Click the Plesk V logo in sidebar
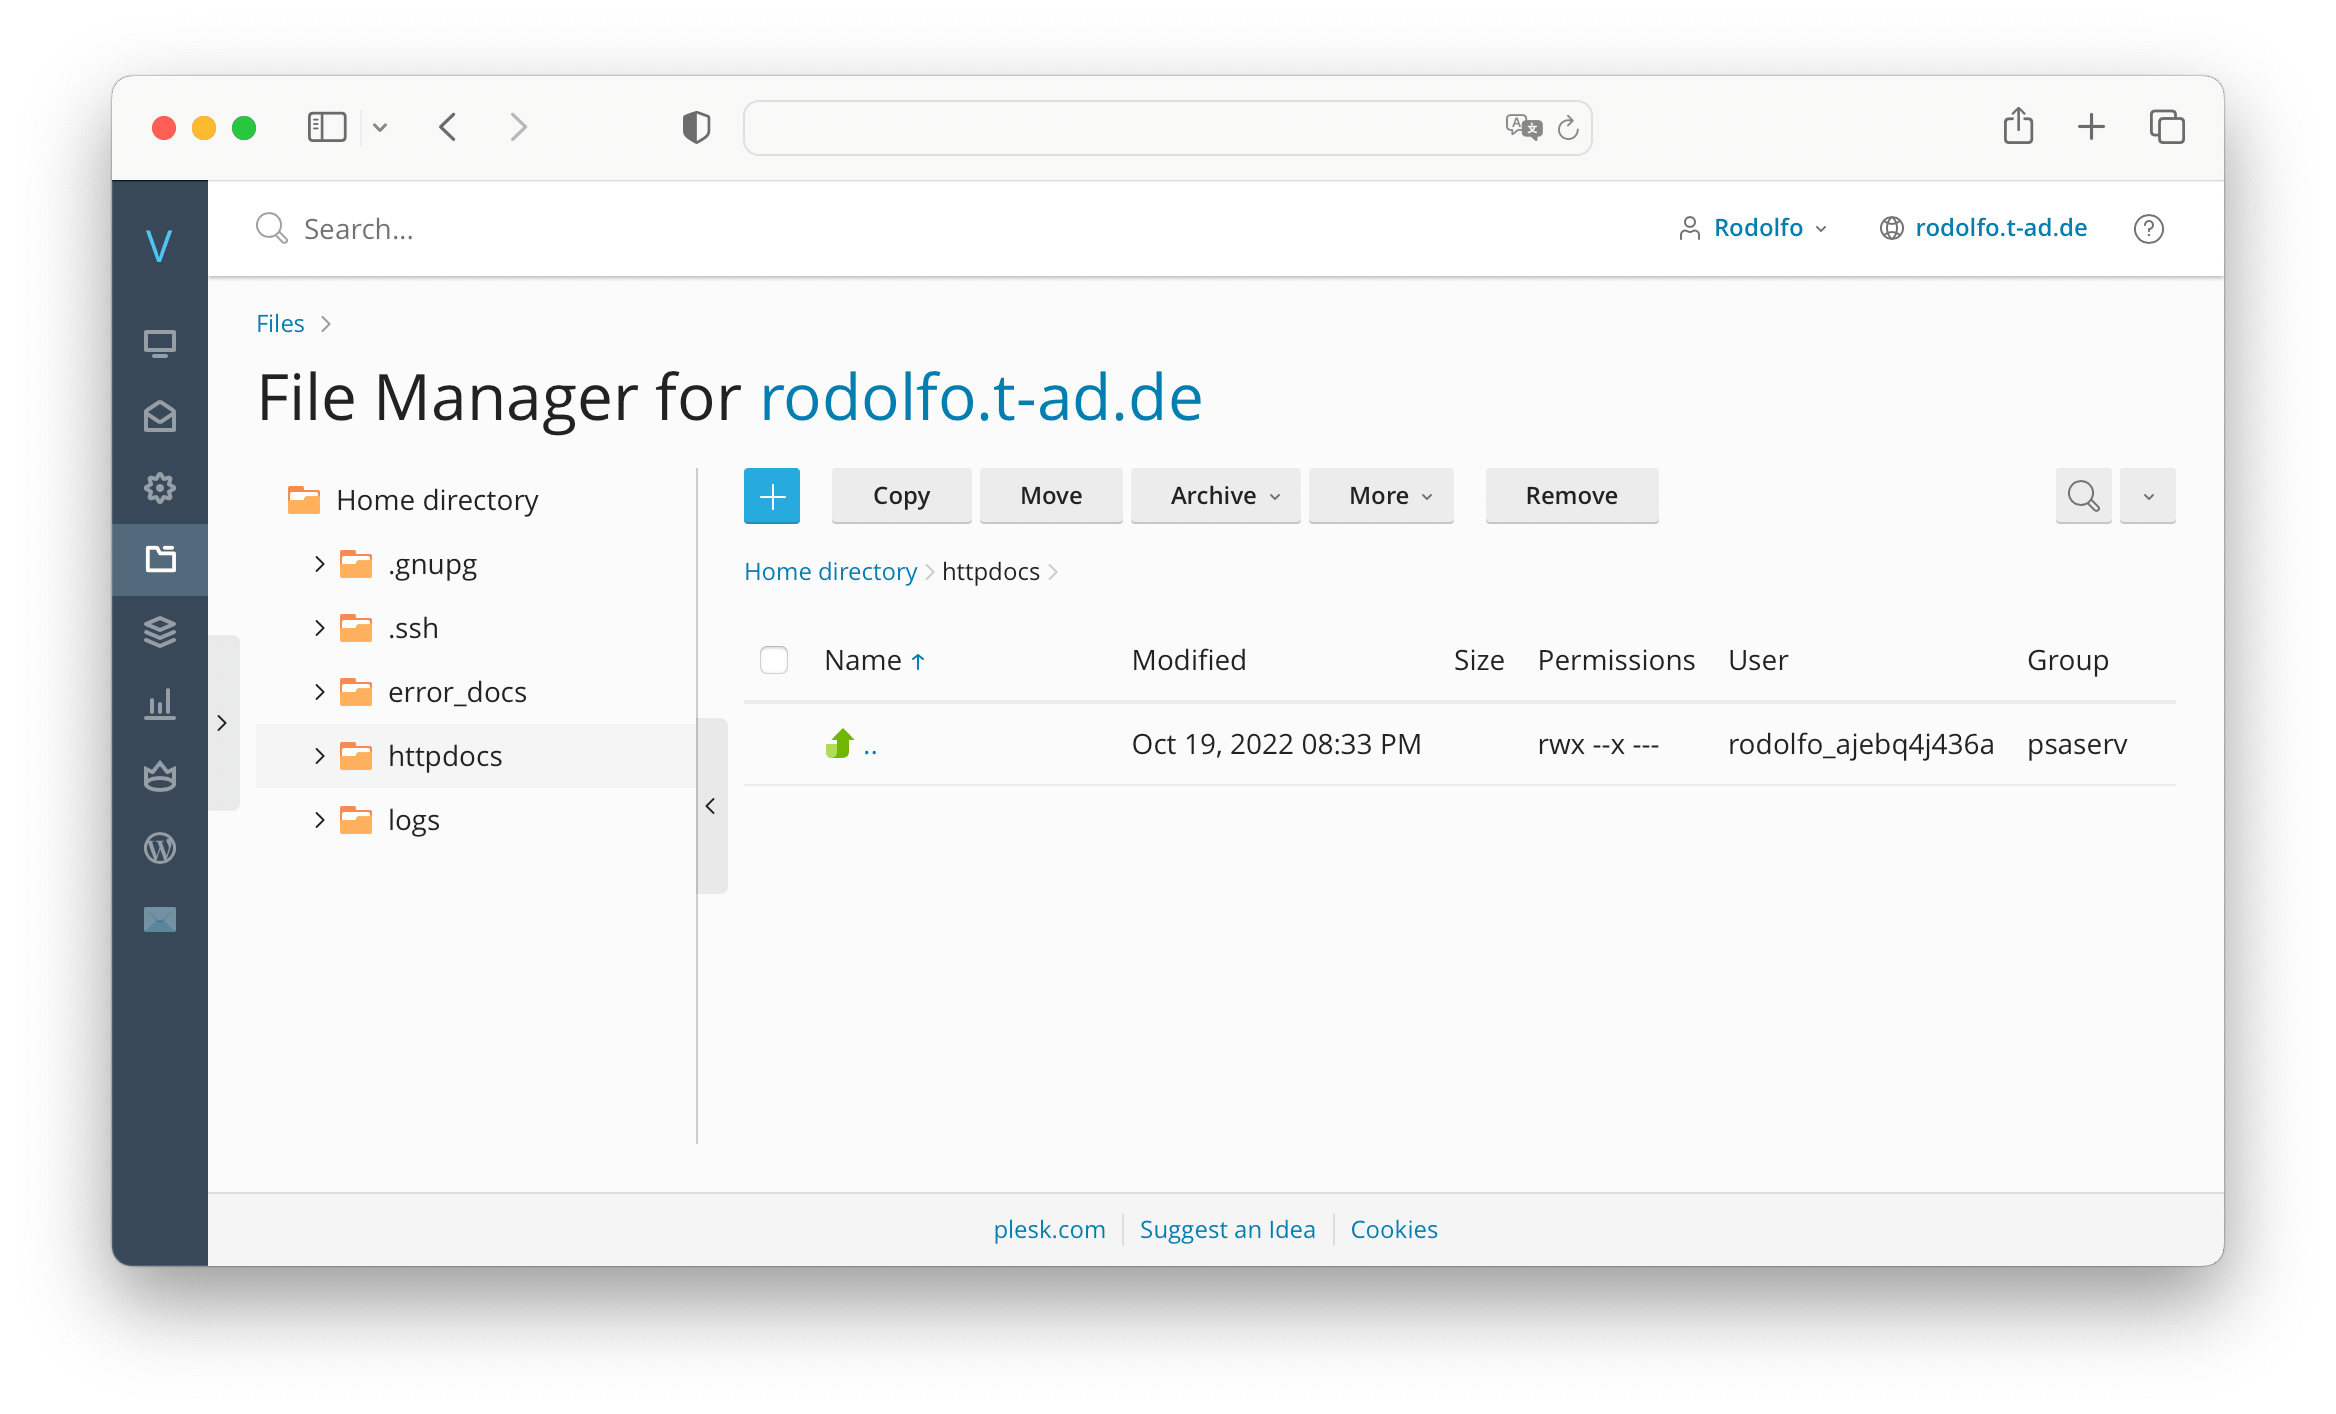The width and height of the screenshot is (2336, 1414). pos(159,245)
